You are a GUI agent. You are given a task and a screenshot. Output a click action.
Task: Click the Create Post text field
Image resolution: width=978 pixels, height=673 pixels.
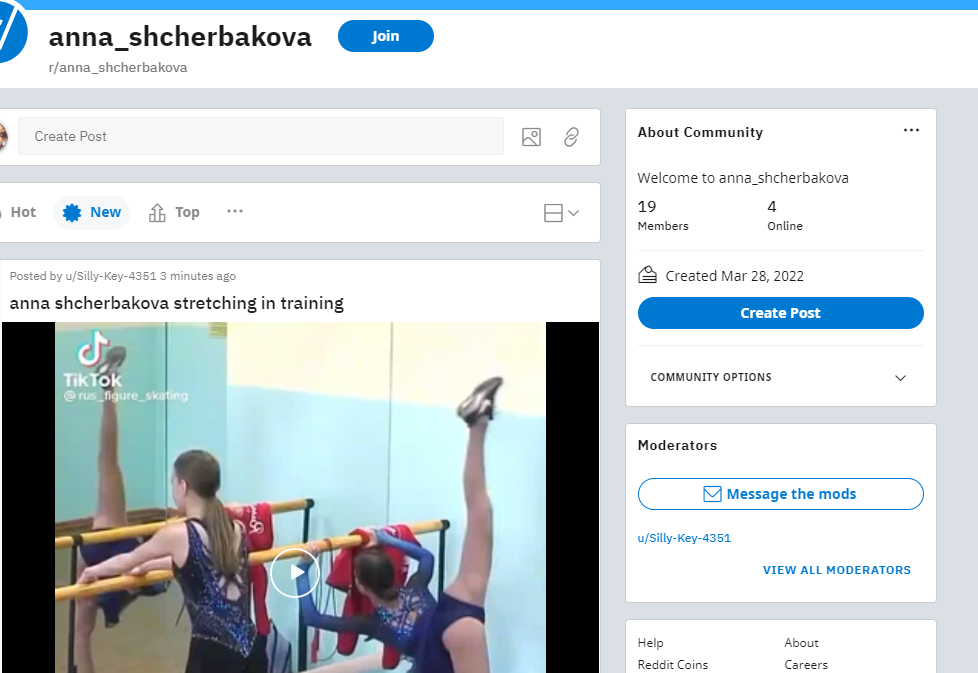261,137
